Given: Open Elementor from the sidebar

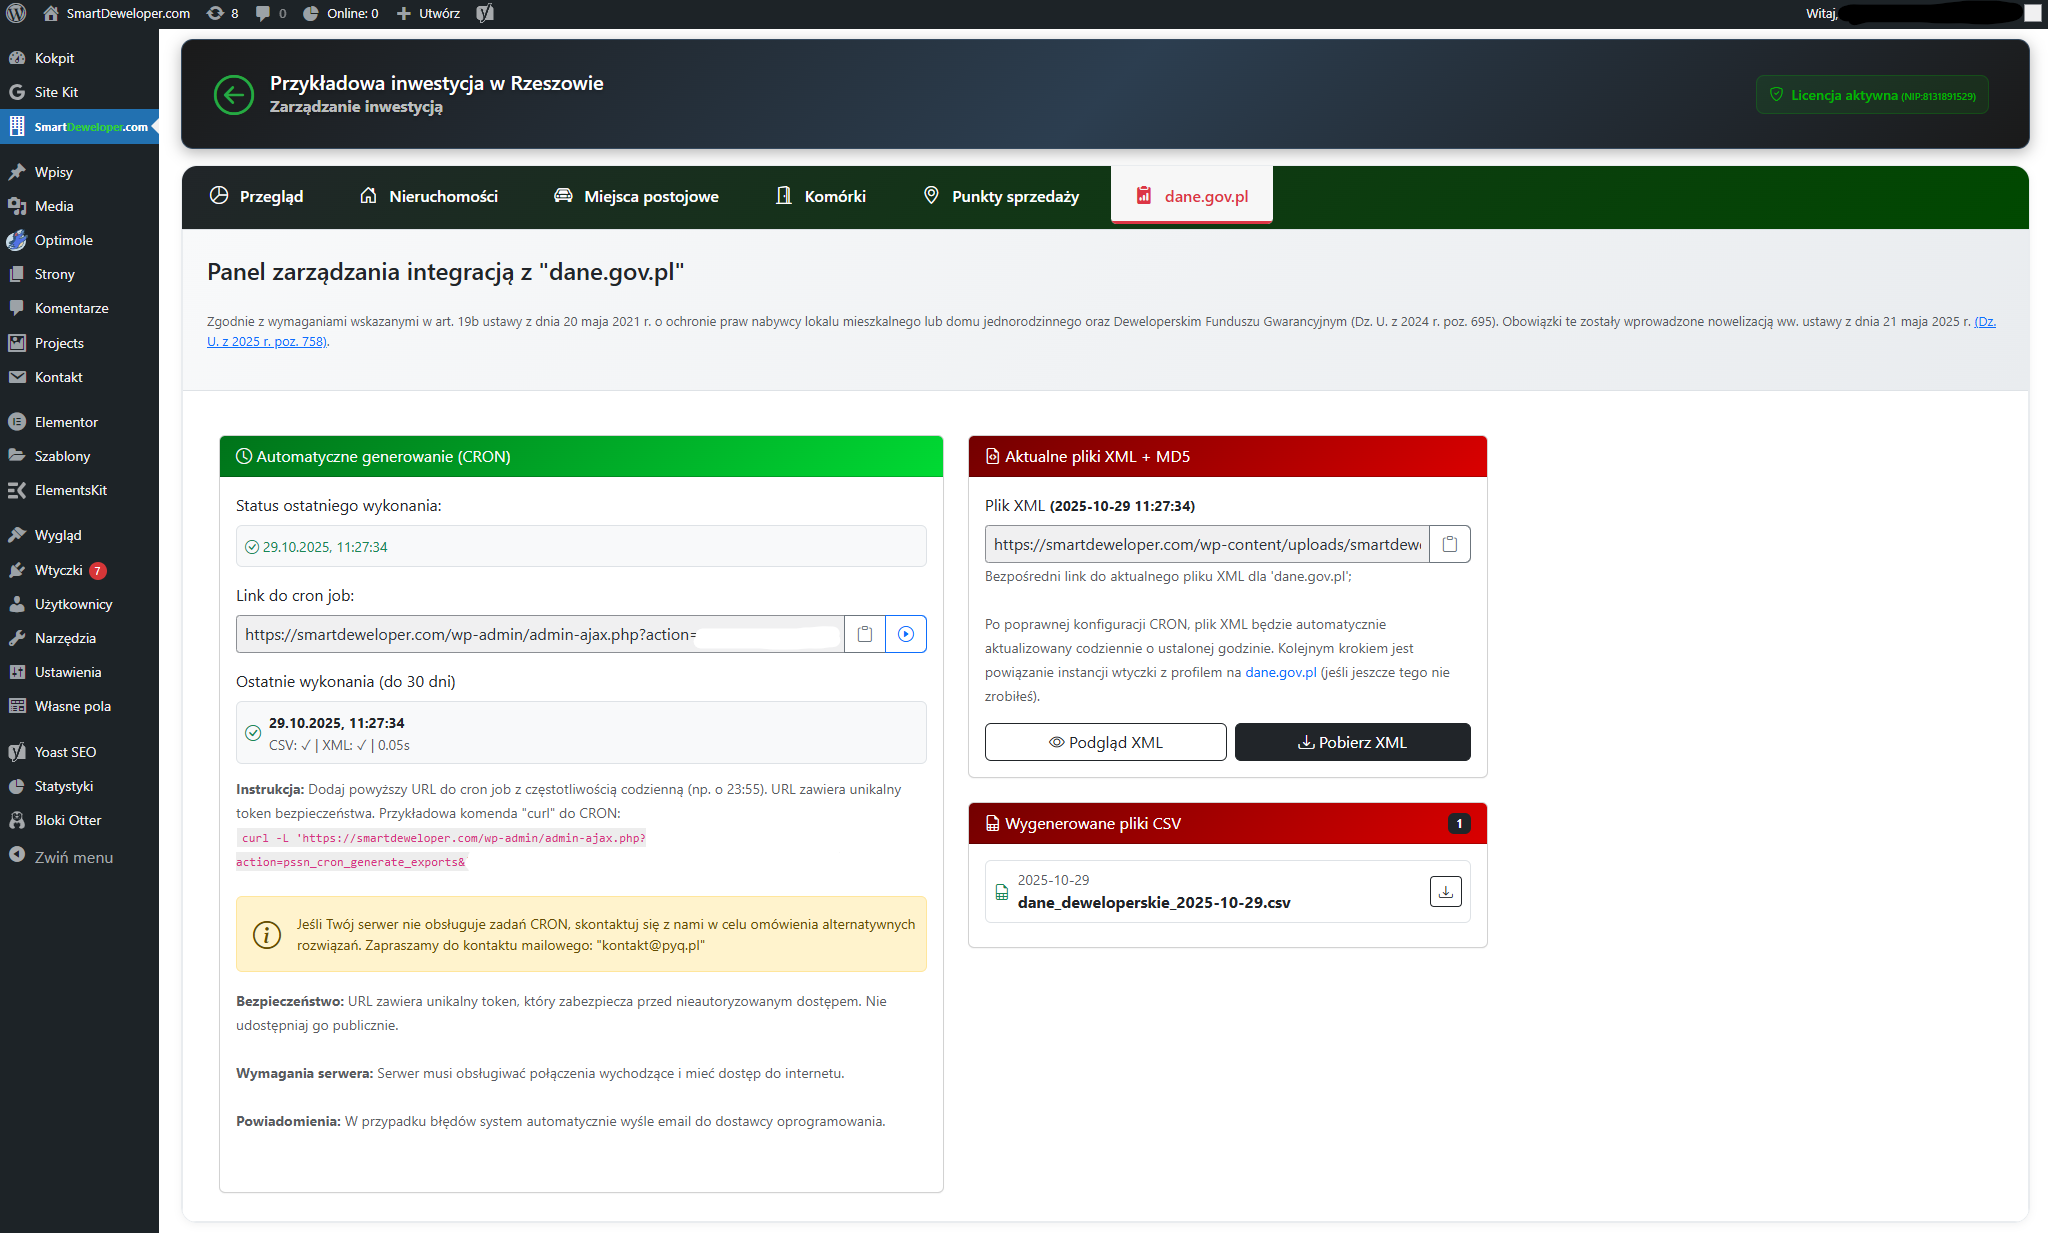Looking at the screenshot, I should point(66,421).
